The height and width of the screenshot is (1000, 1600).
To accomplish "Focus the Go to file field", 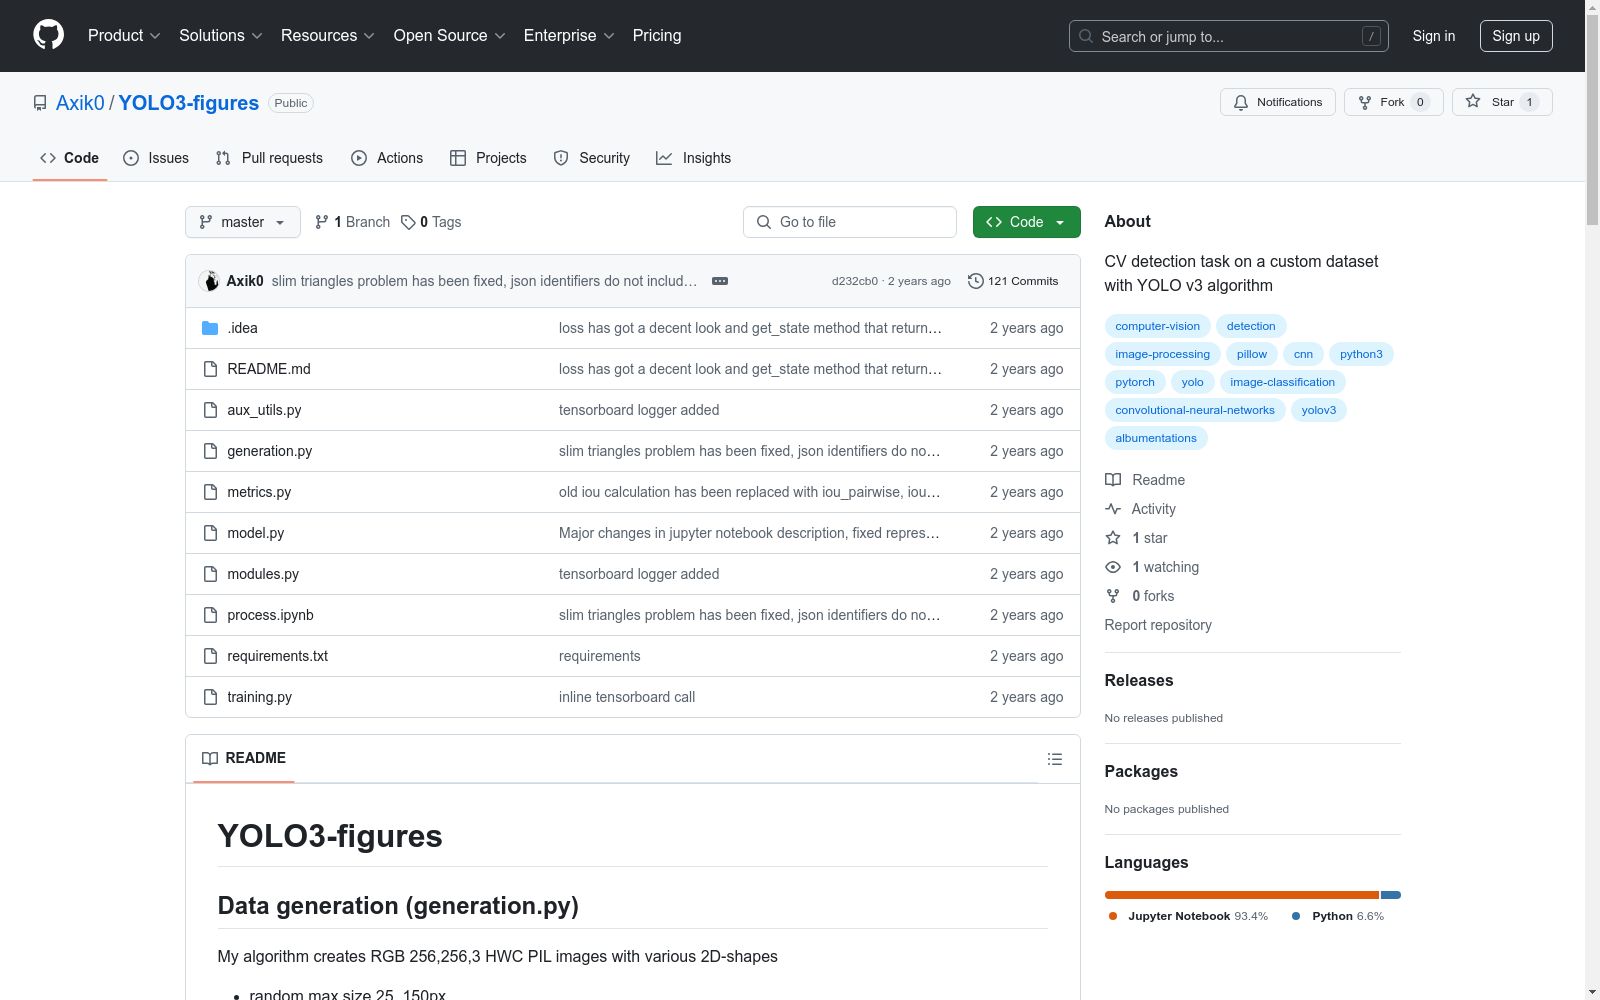I will [850, 222].
